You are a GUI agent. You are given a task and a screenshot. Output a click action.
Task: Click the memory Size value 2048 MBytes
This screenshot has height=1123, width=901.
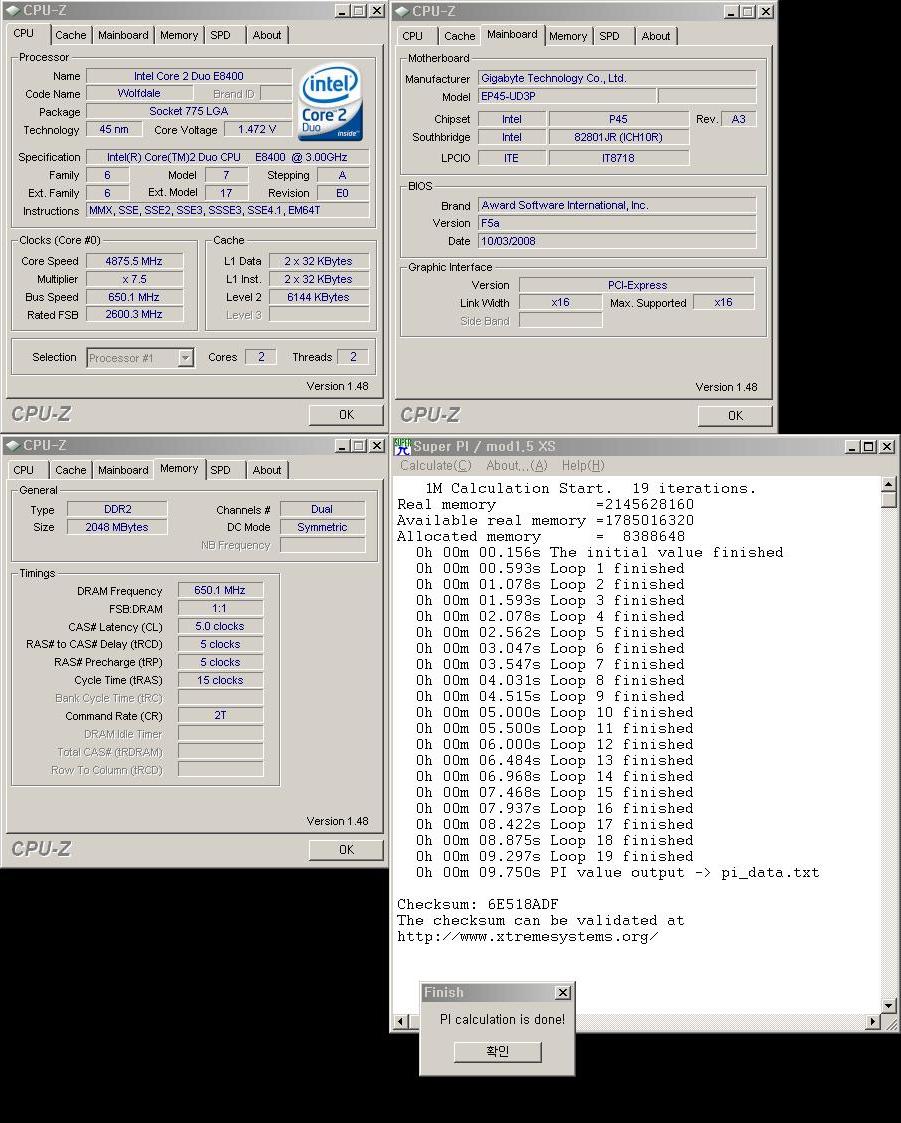coord(117,527)
